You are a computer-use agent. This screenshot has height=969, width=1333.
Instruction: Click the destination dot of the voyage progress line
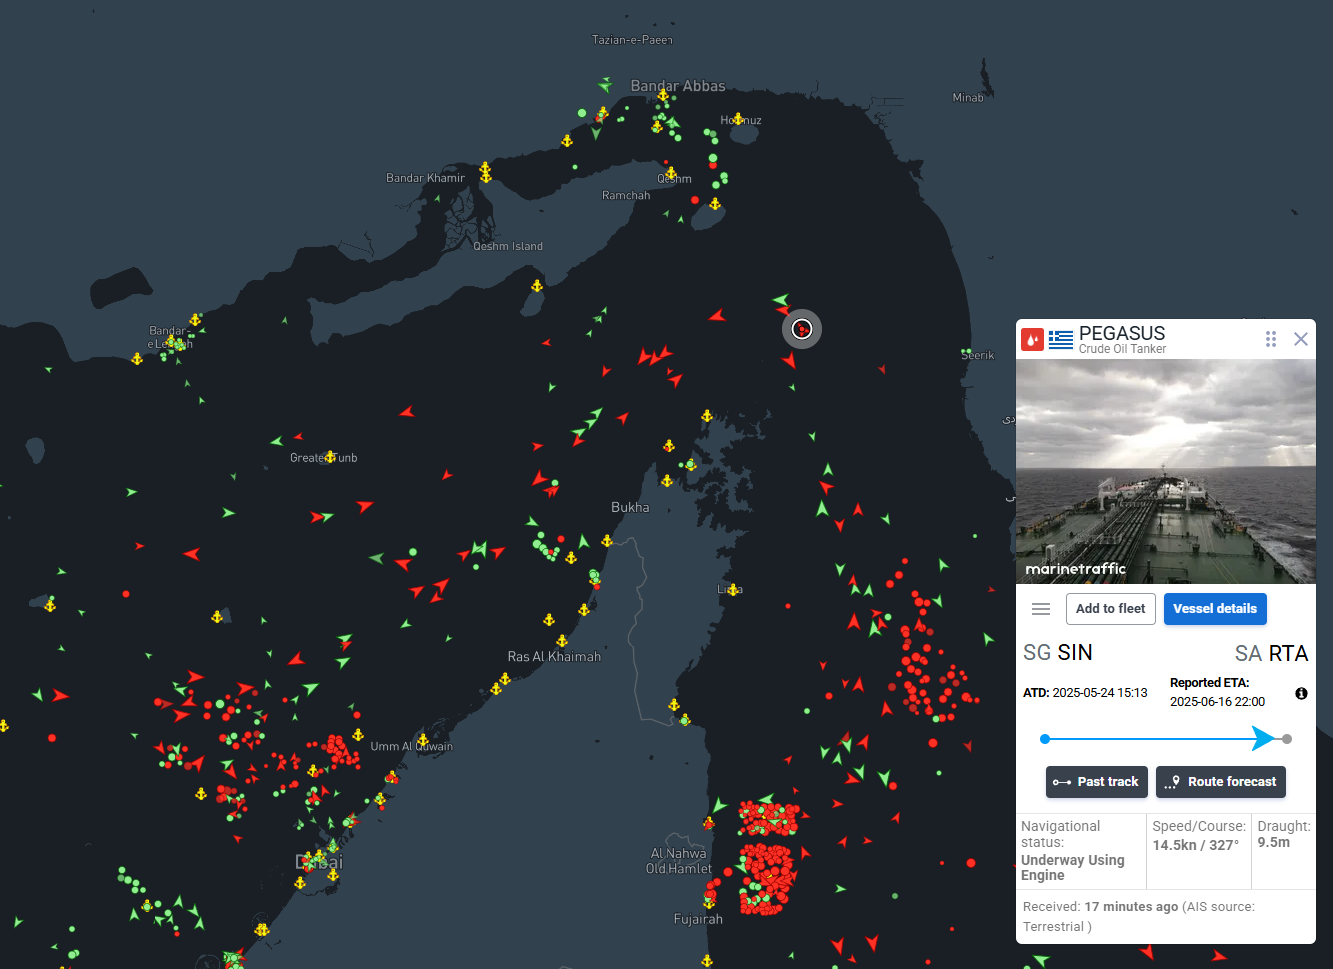pos(1287,739)
